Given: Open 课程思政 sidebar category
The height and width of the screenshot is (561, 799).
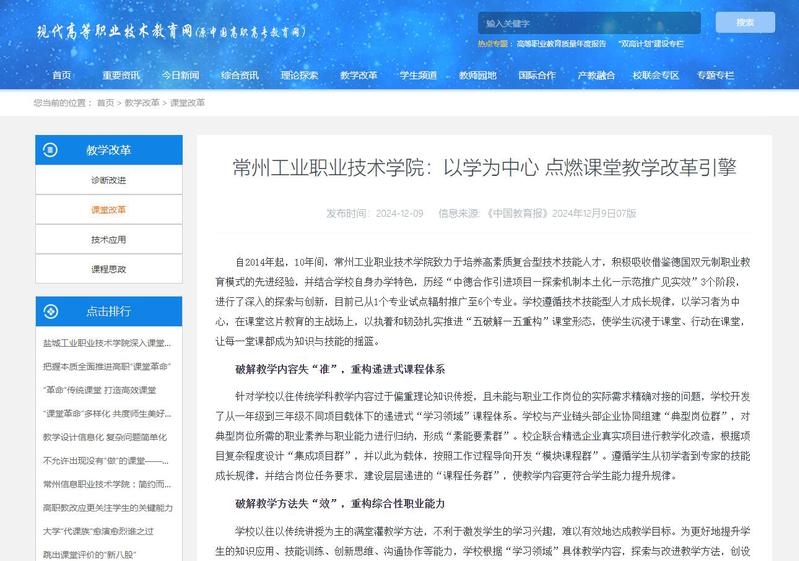Looking at the screenshot, I should [x=109, y=269].
